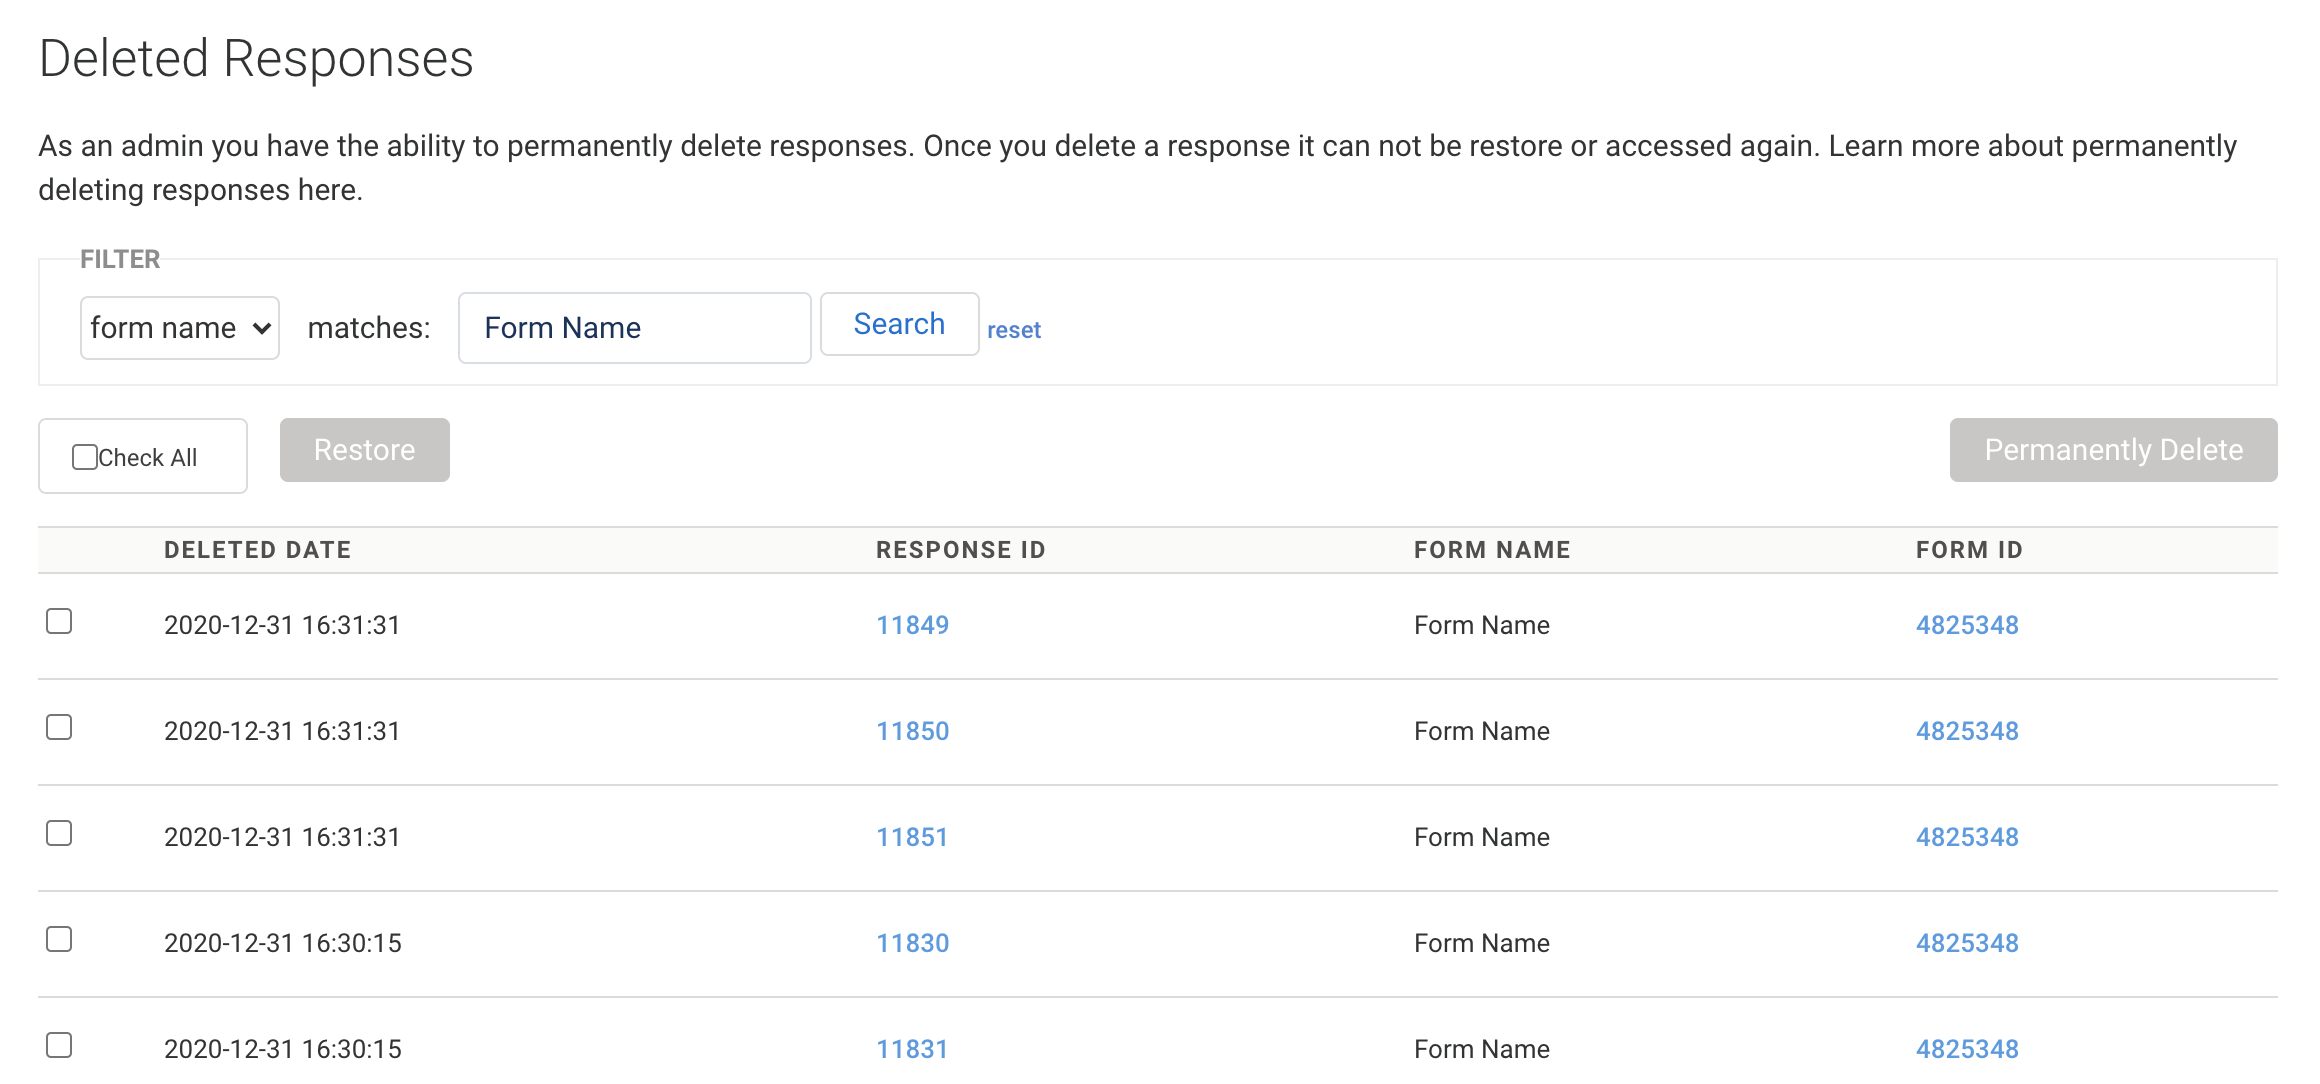Click the Restore button

(364, 450)
